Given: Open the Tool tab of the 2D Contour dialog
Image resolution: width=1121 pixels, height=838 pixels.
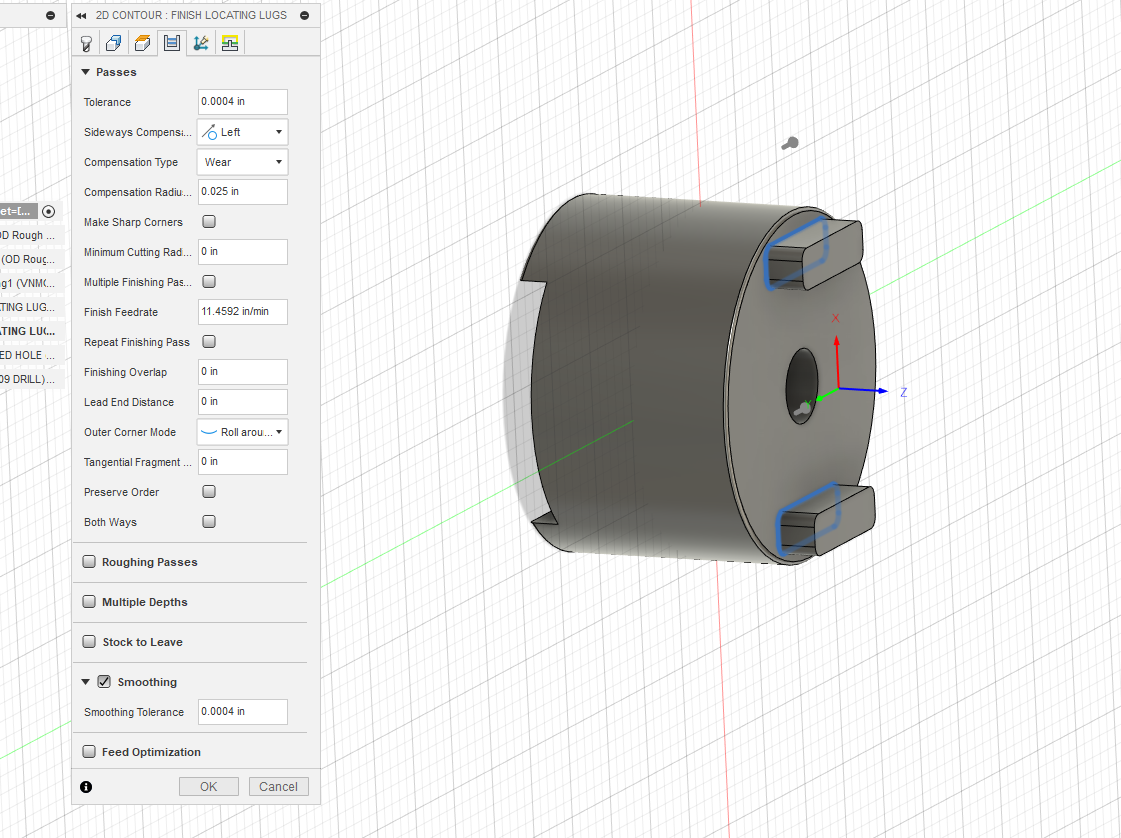Looking at the screenshot, I should [86, 43].
